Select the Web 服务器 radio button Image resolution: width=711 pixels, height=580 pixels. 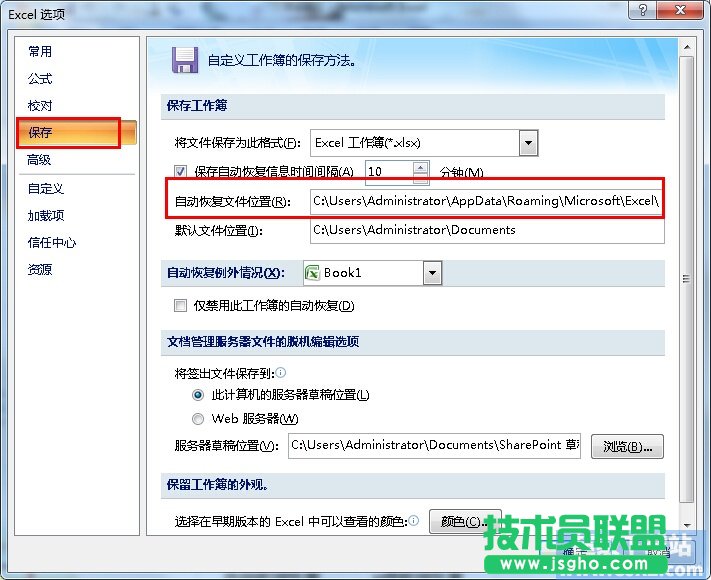pos(198,419)
